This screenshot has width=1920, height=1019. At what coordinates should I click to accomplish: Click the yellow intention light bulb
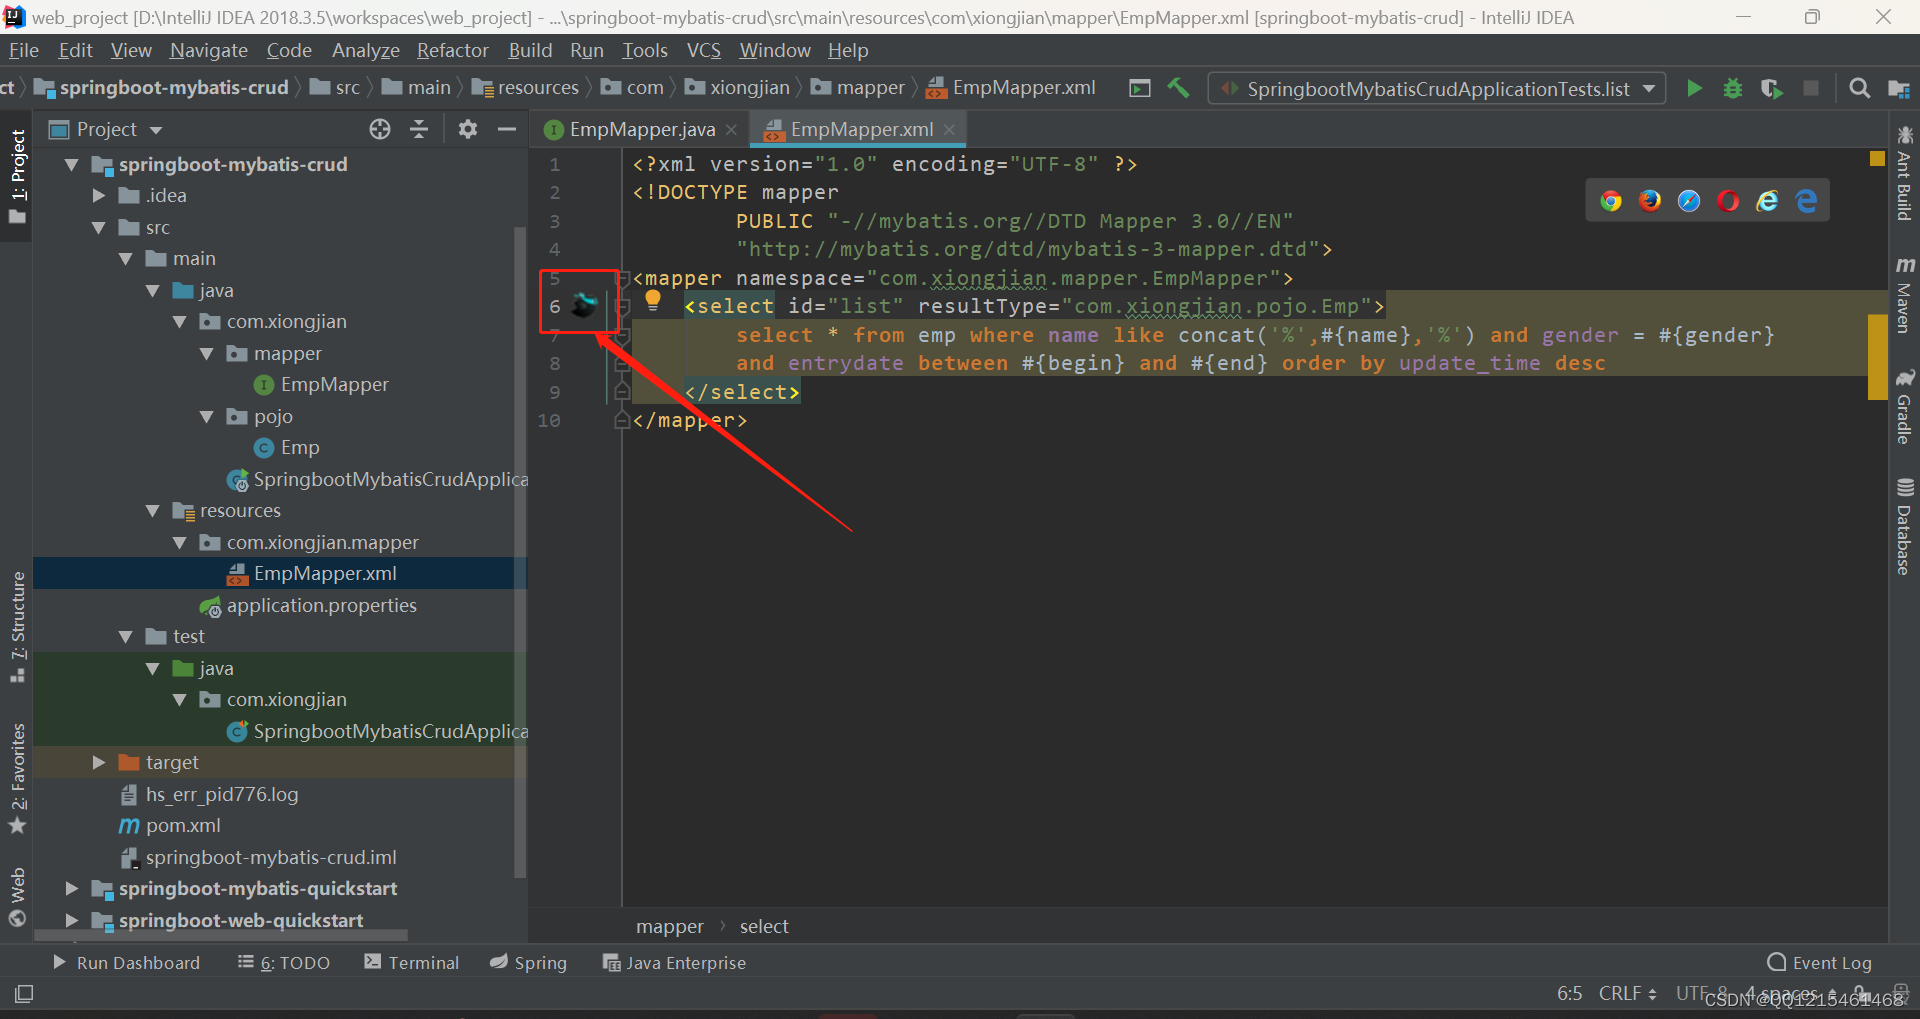pos(653,299)
